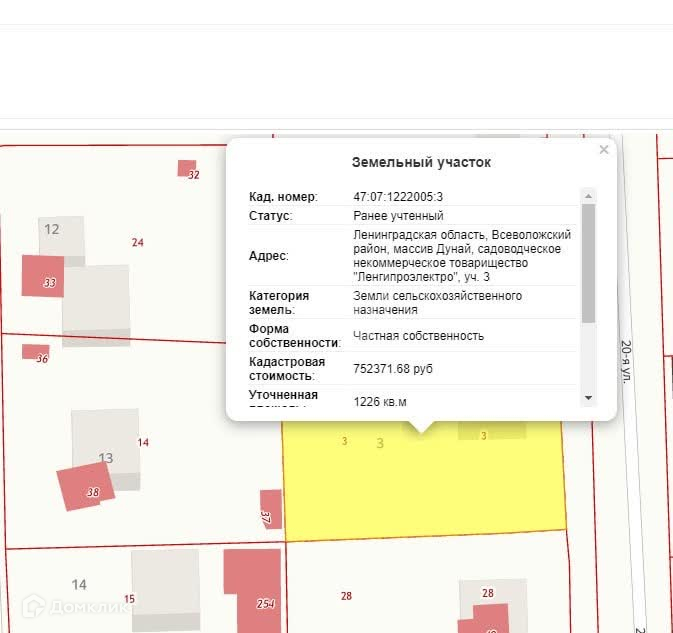Select red building marked 33
673x633 pixels.
click(42, 276)
